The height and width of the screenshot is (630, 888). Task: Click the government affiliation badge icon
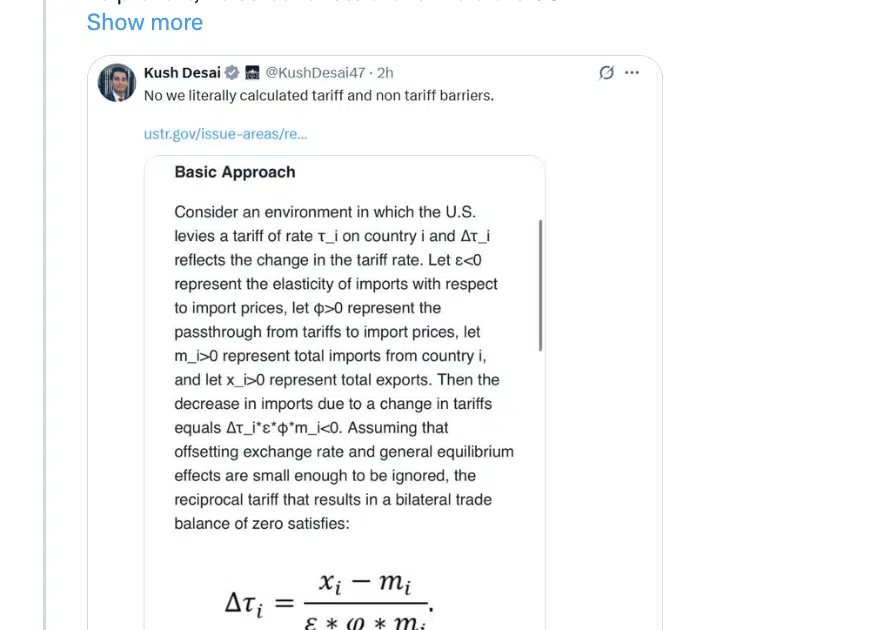252,73
